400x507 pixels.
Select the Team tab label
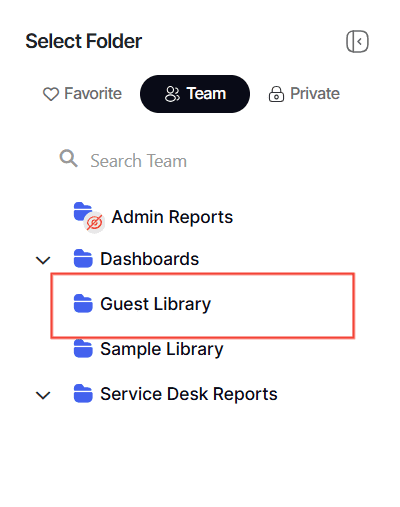tap(206, 94)
